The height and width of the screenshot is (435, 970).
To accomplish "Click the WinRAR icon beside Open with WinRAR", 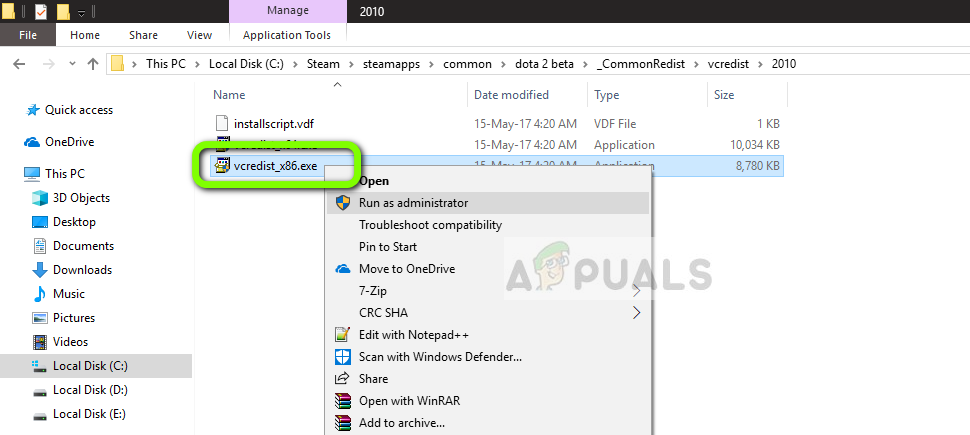I will click(343, 401).
